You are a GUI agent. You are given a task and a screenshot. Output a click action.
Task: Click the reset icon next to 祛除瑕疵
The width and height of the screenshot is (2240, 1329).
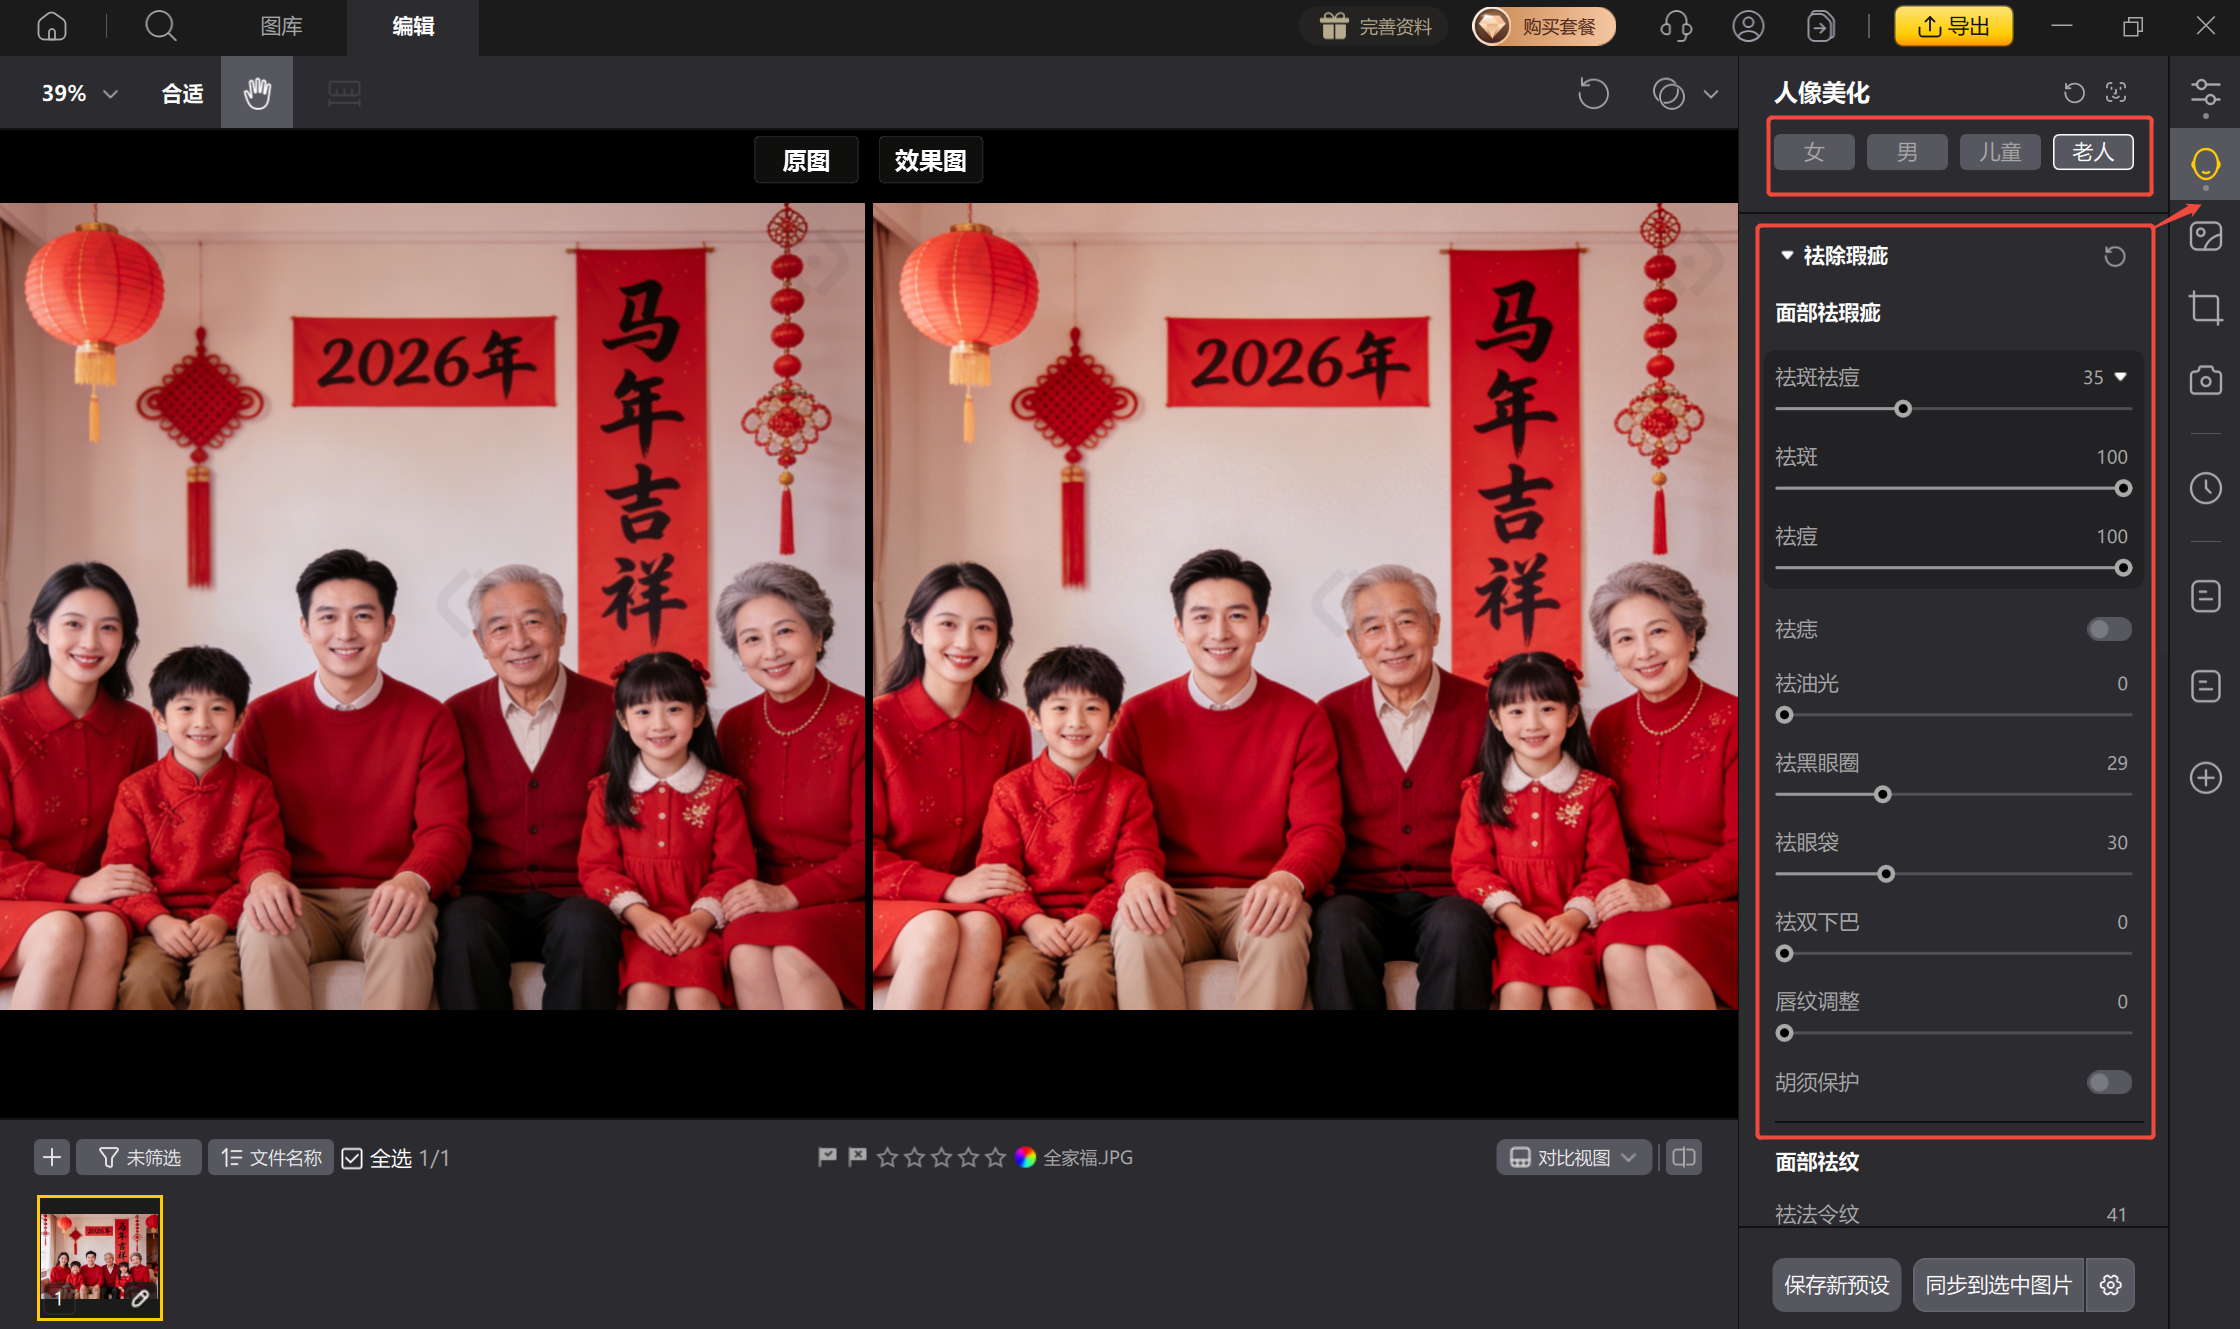[x=2114, y=256]
